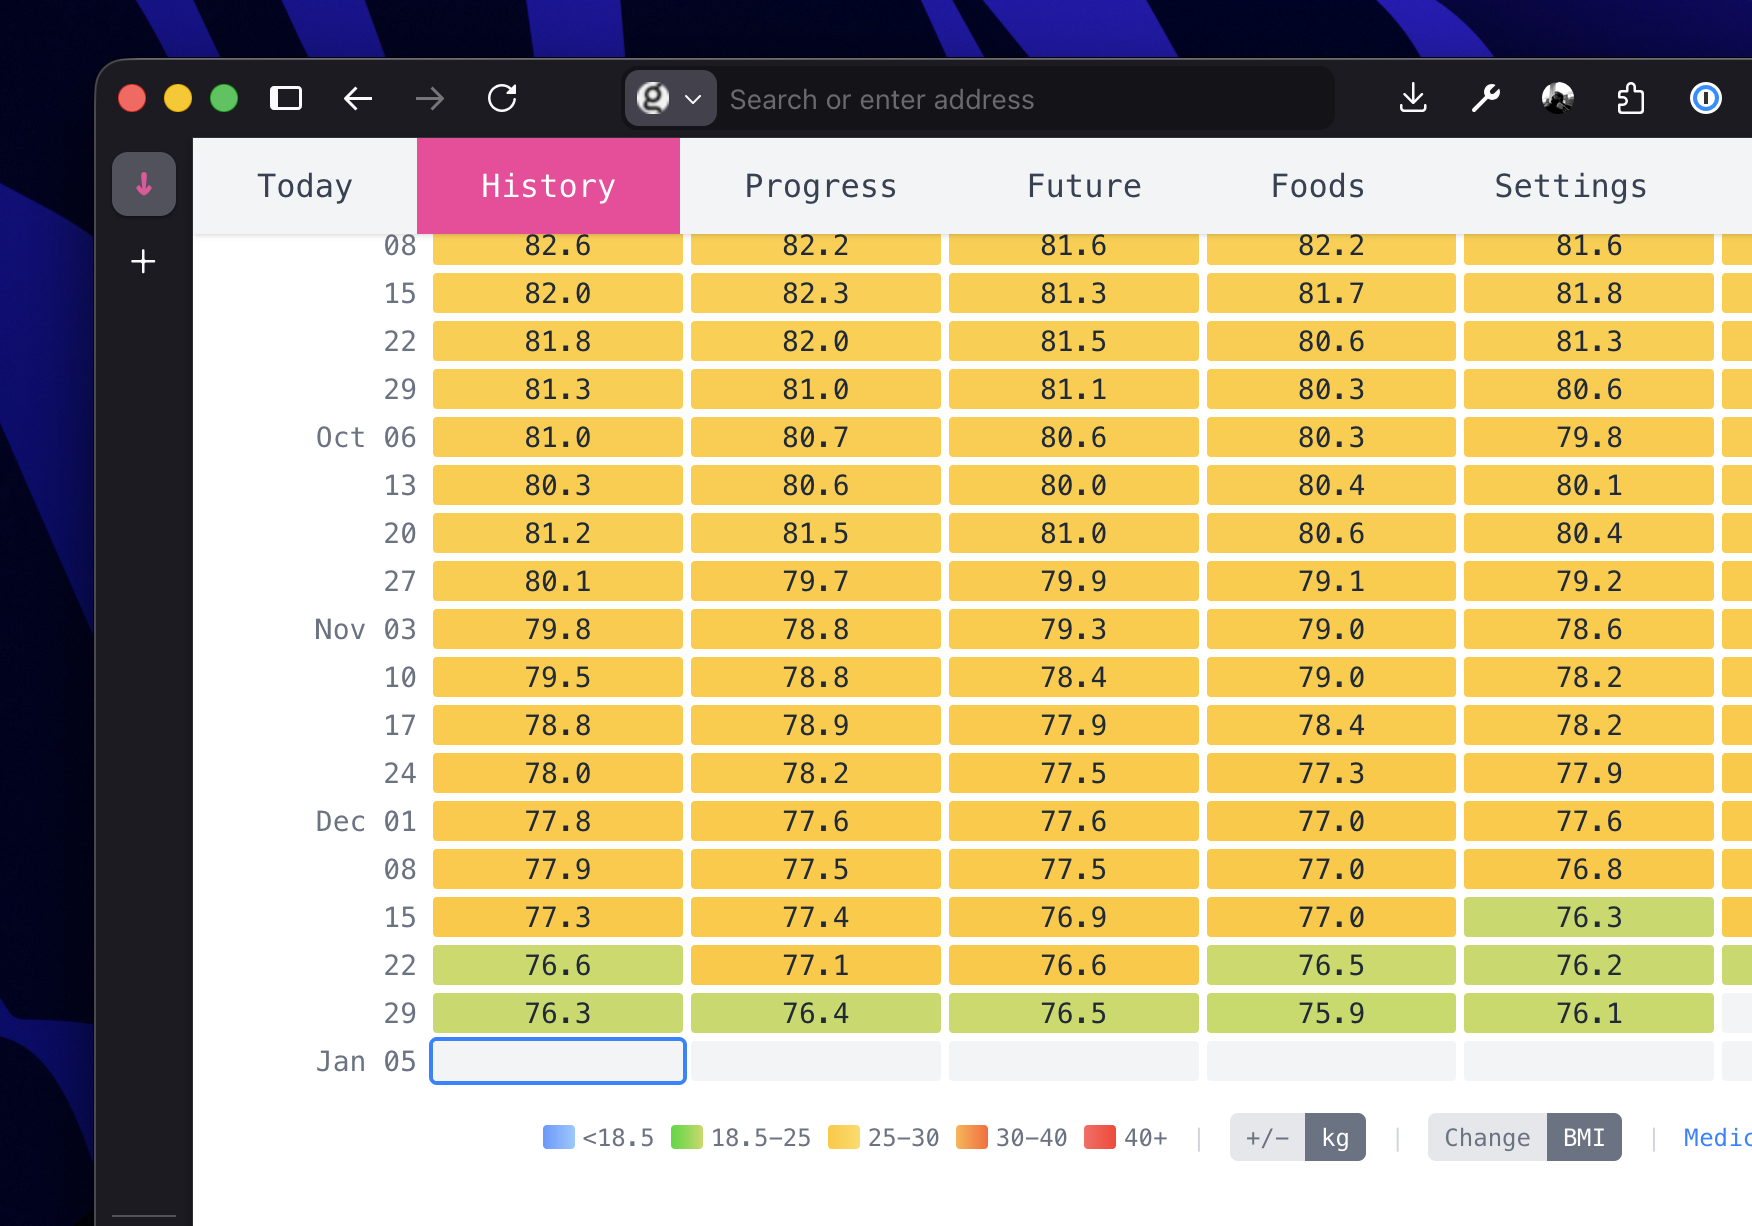Viewport: 1752px width, 1226px height.
Task: Select the empty Jan 05 weight entry cell
Action: 557,1061
